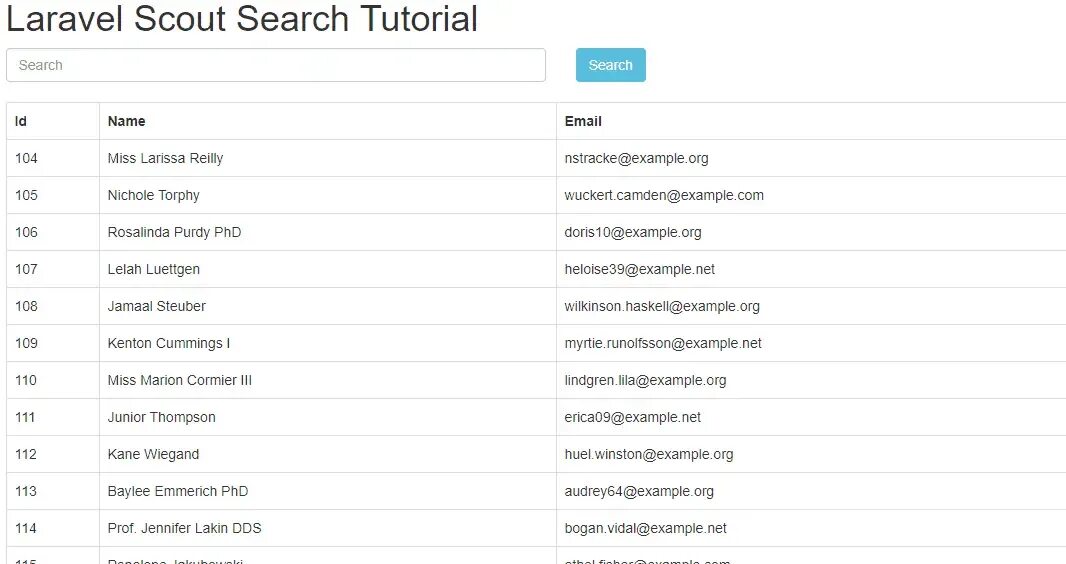This screenshot has width=1066, height=564.
Task: Select the Kane Wiegand name cell
Action: (154, 454)
